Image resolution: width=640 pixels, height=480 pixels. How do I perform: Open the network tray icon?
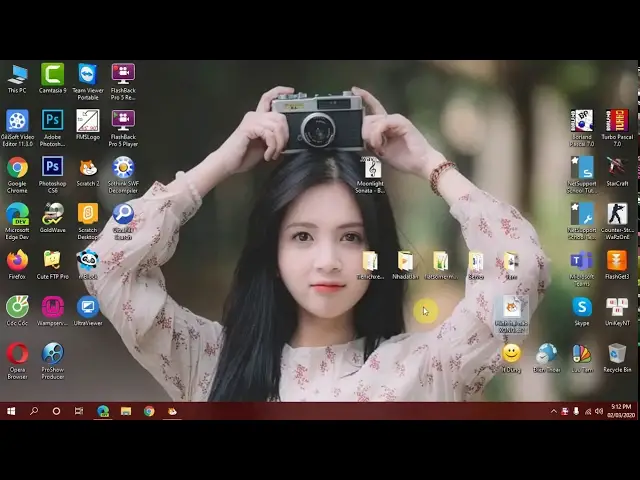tap(588, 411)
